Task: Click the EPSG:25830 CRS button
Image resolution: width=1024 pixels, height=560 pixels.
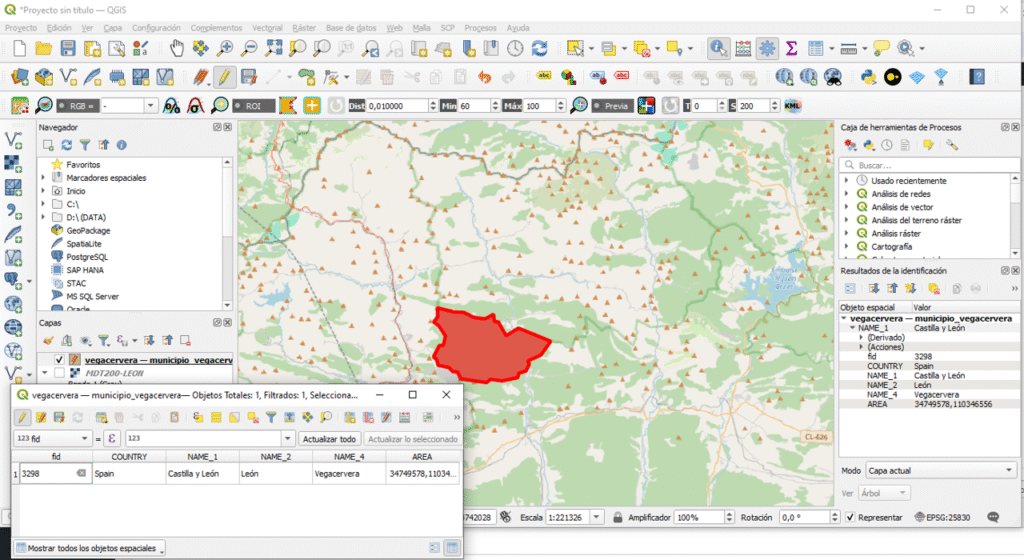Action: coord(943,517)
